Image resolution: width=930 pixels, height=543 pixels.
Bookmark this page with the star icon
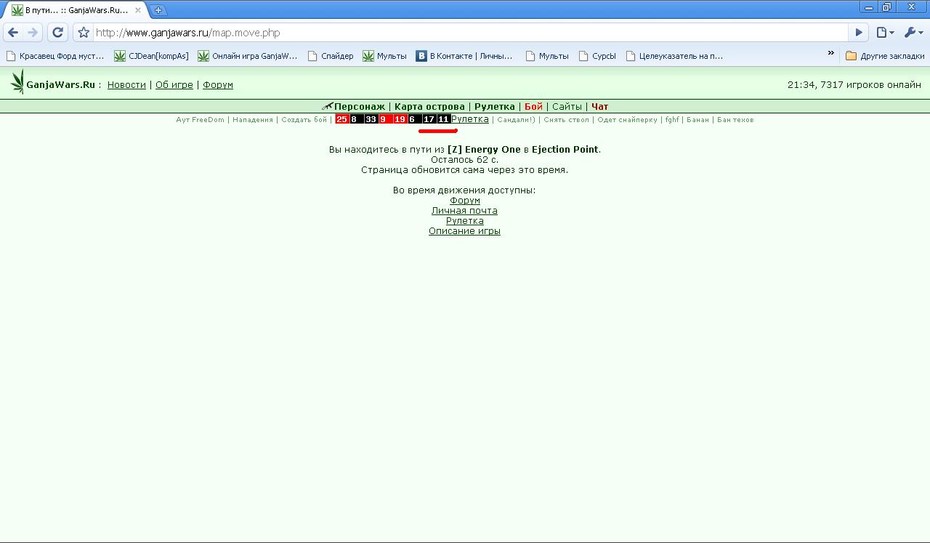pyautogui.click(x=84, y=33)
